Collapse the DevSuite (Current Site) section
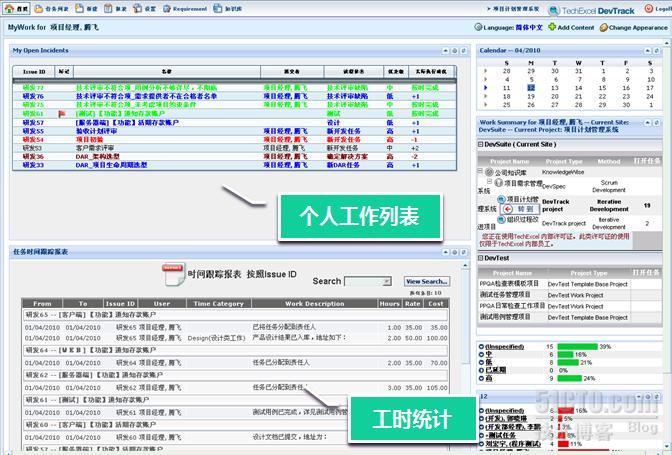The height and width of the screenshot is (455, 672). tap(481, 144)
